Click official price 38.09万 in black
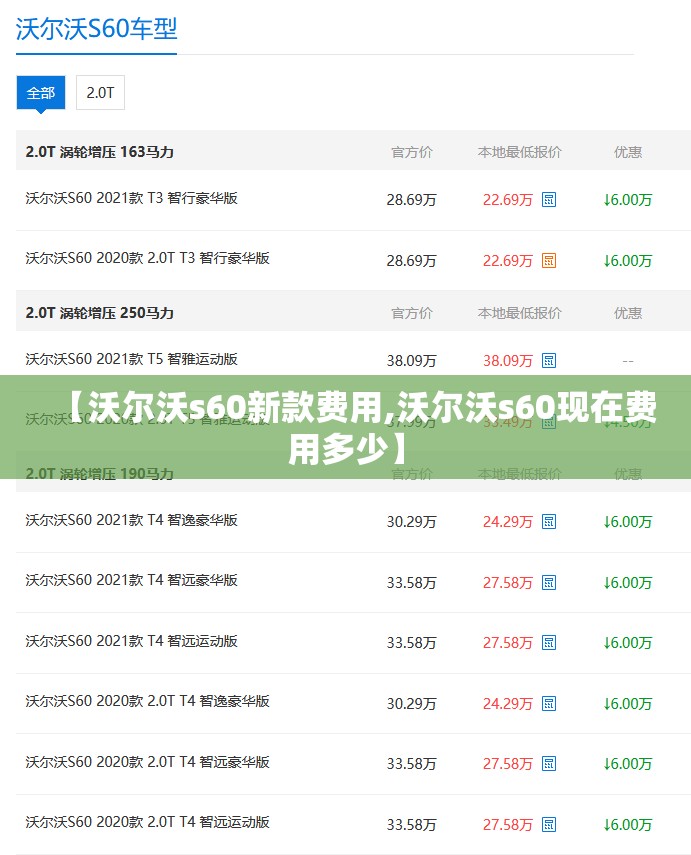Viewport: 691px width, 855px height. point(412,360)
